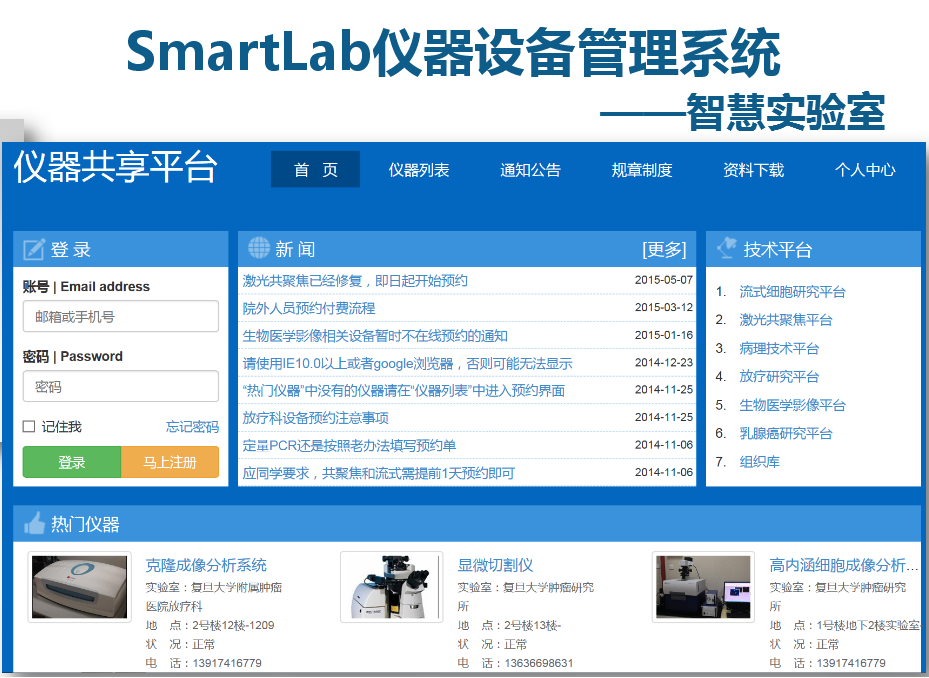Open 激光共聚焦平台 platform link
929x678 pixels.
click(x=786, y=320)
